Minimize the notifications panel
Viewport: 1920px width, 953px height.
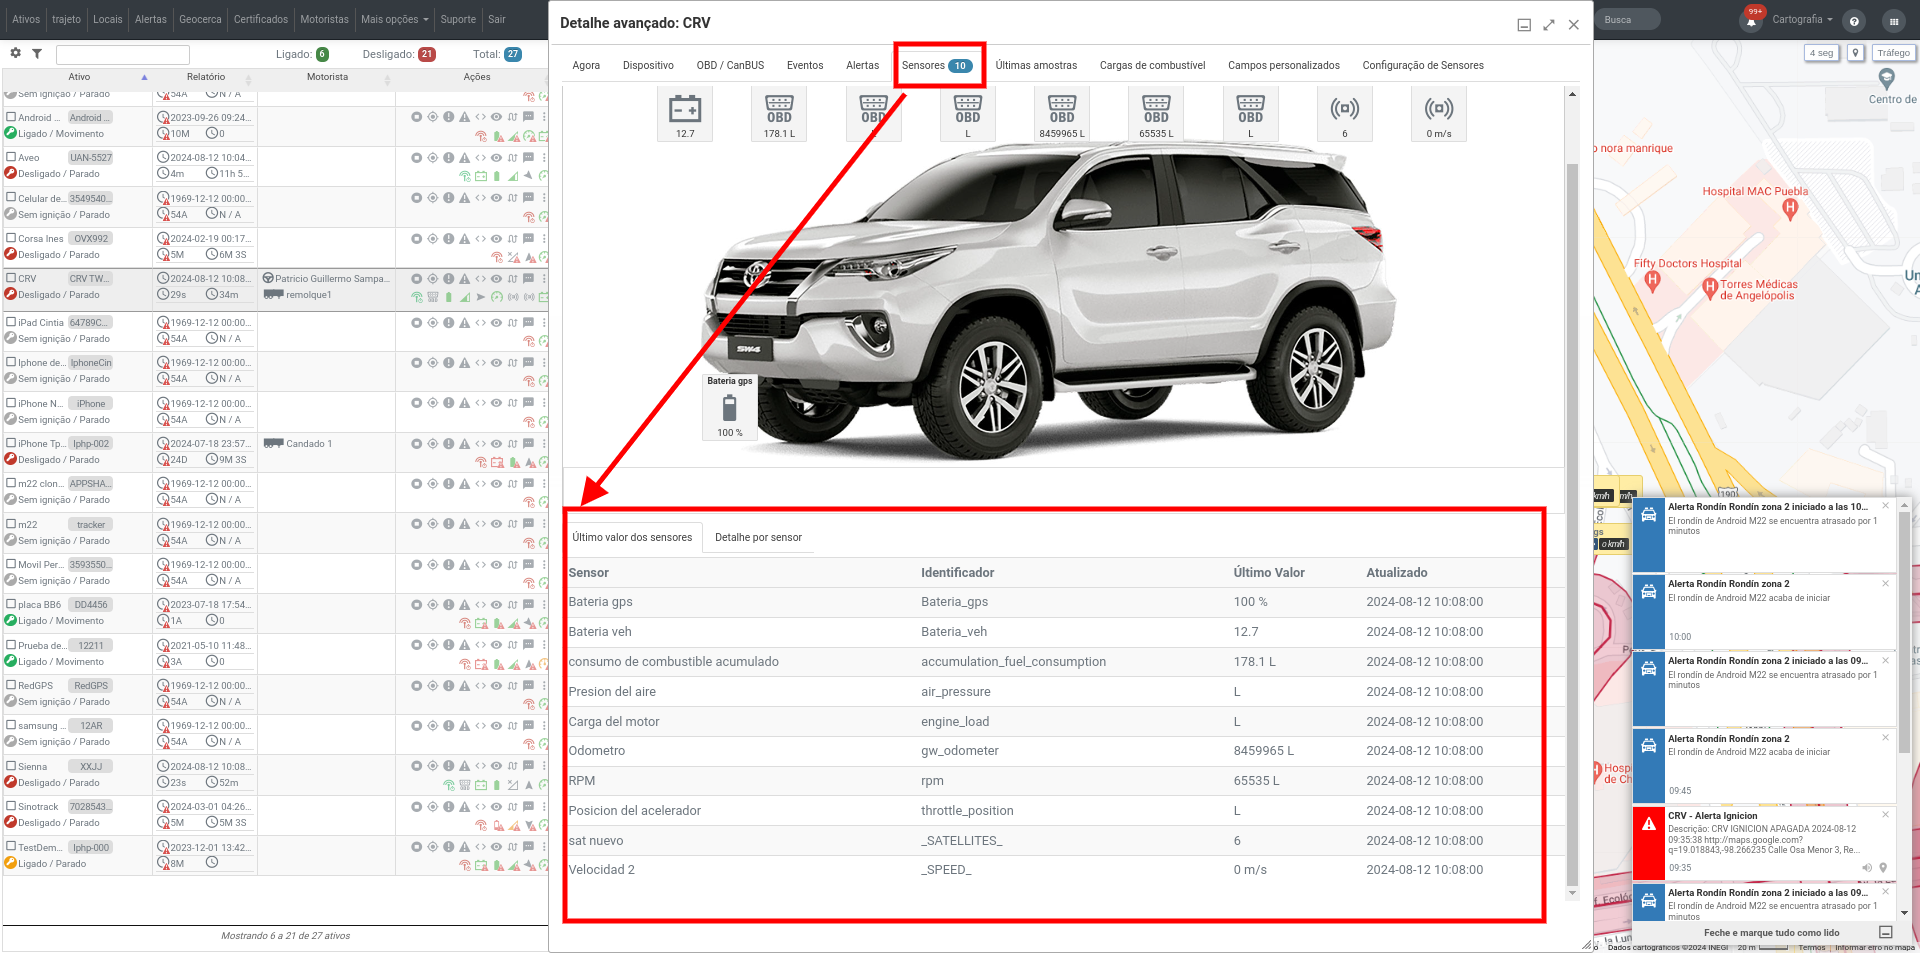[x=1885, y=932]
